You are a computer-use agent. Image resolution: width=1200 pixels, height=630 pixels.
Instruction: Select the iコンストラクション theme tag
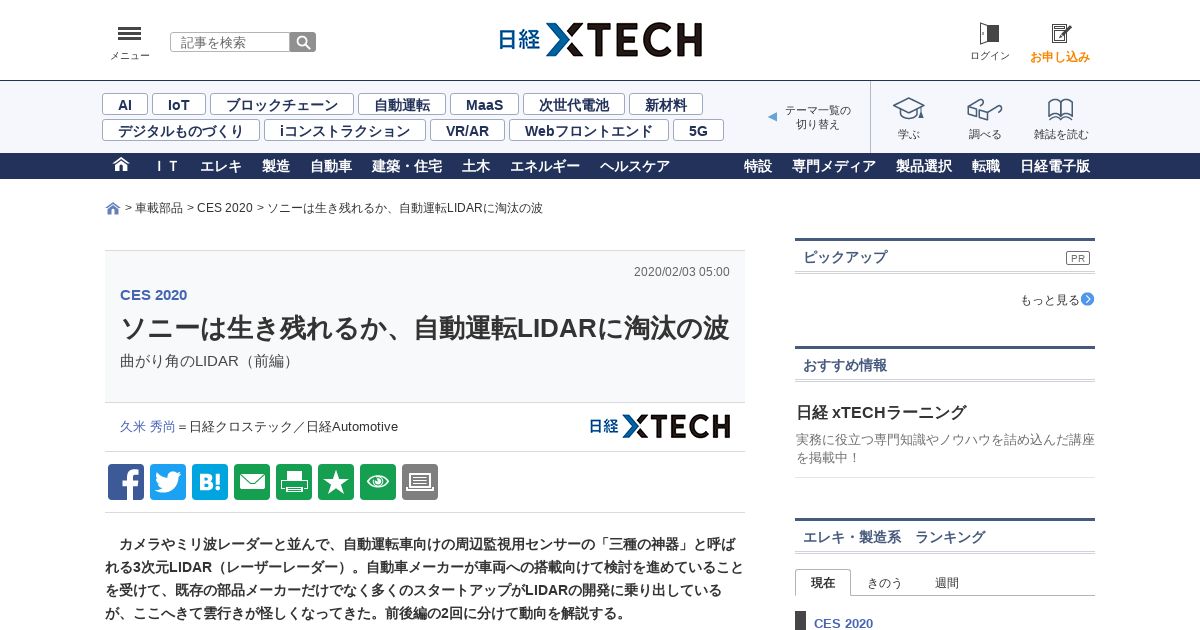click(345, 130)
